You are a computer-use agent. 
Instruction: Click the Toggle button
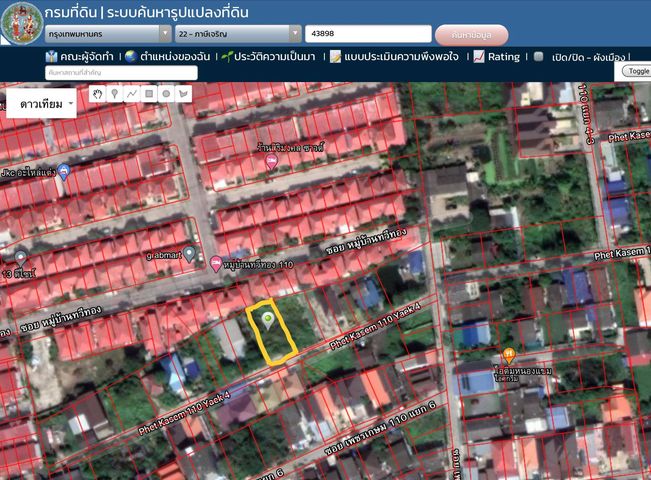coord(637,71)
